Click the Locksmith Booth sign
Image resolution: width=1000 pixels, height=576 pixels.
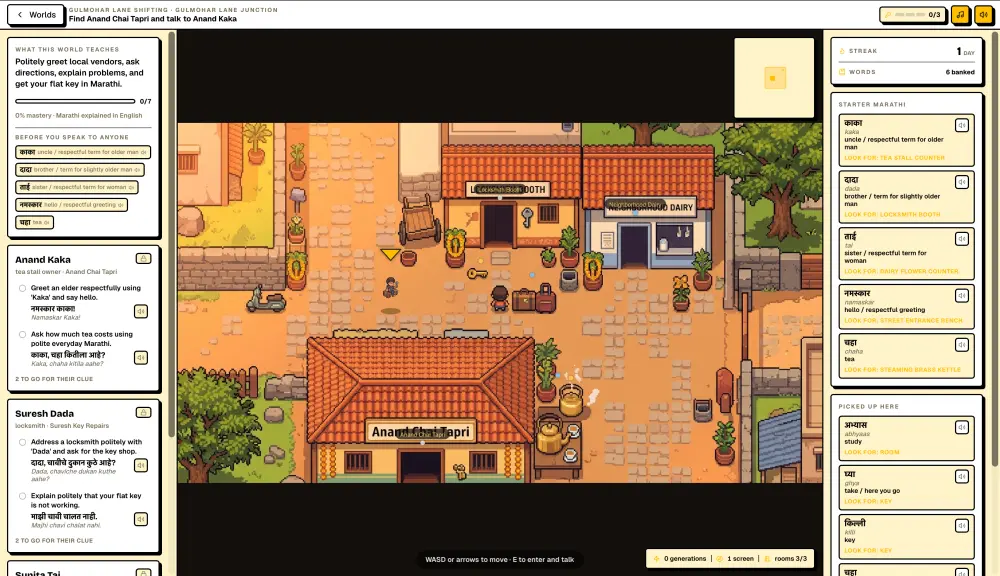coord(509,189)
